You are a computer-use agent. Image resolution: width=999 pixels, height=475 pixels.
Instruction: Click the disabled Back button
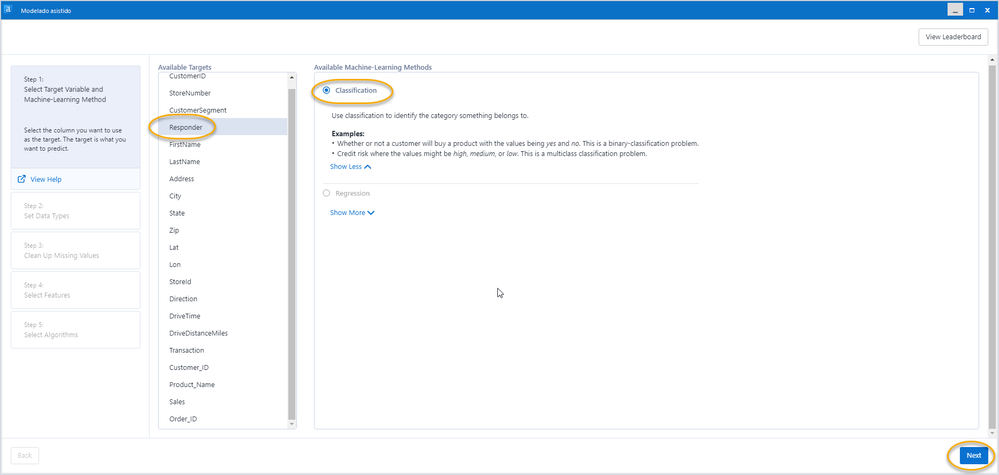[x=25, y=455]
